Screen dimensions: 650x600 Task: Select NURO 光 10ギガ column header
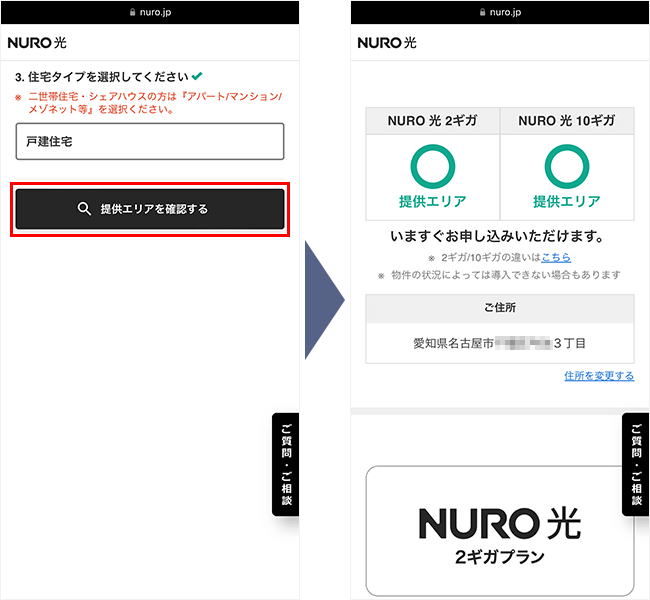pyautogui.click(x=567, y=121)
